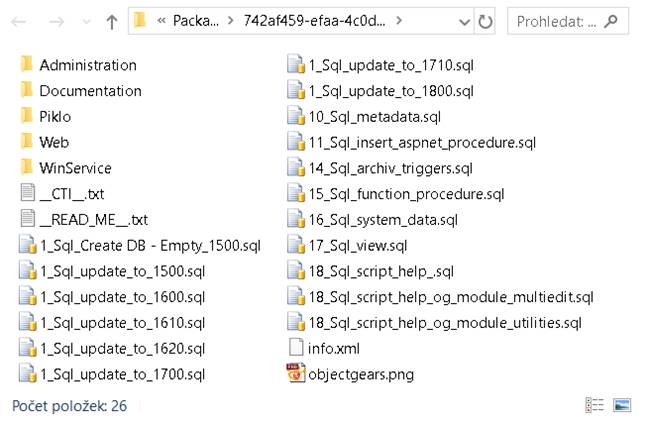Open address bar history dropdown
Viewport: 648px width, 425px height.
pyautogui.click(x=465, y=20)
